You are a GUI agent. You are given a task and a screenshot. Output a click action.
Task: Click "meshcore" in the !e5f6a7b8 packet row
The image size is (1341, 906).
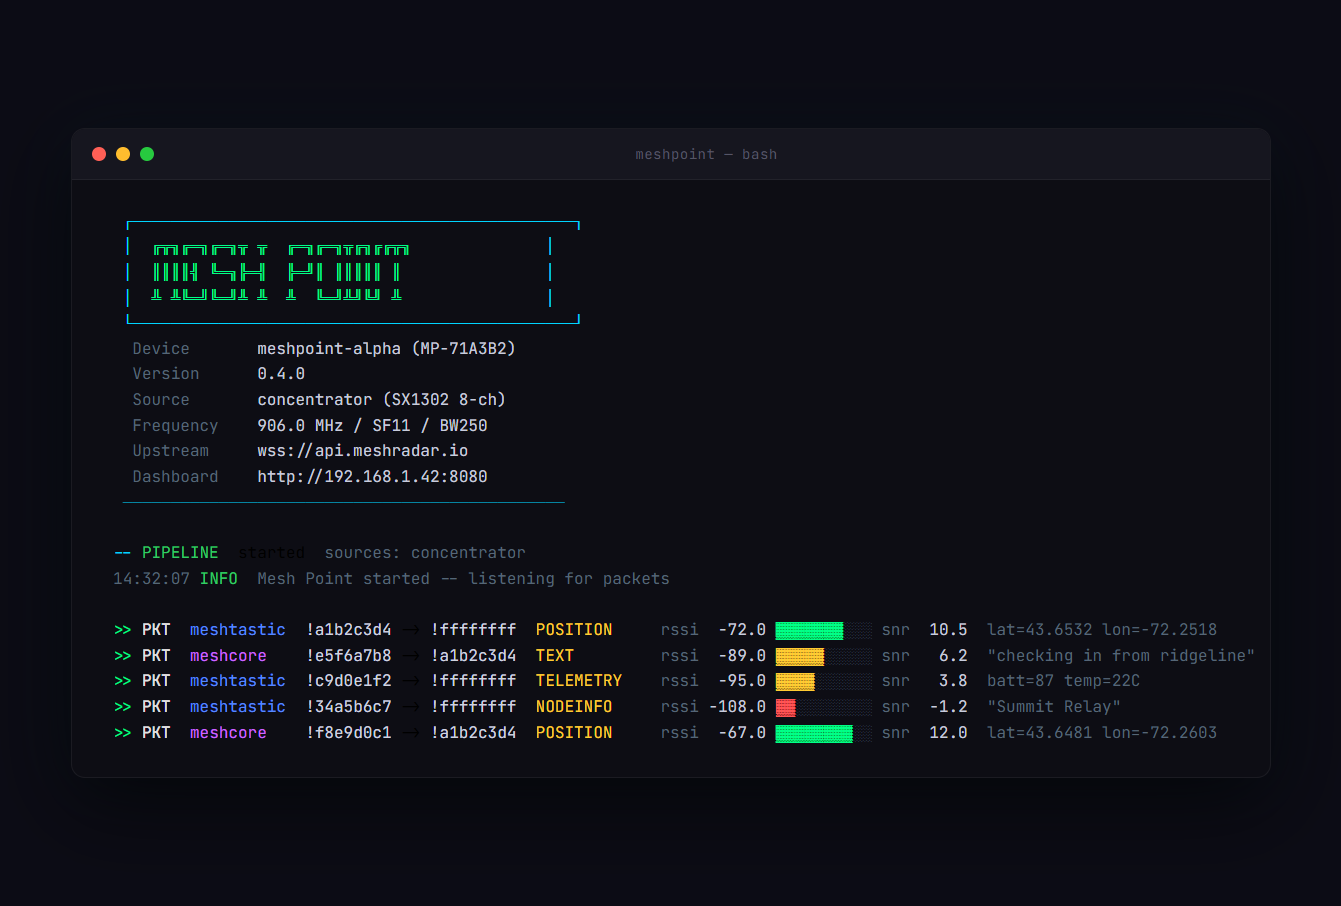[228, 656]
